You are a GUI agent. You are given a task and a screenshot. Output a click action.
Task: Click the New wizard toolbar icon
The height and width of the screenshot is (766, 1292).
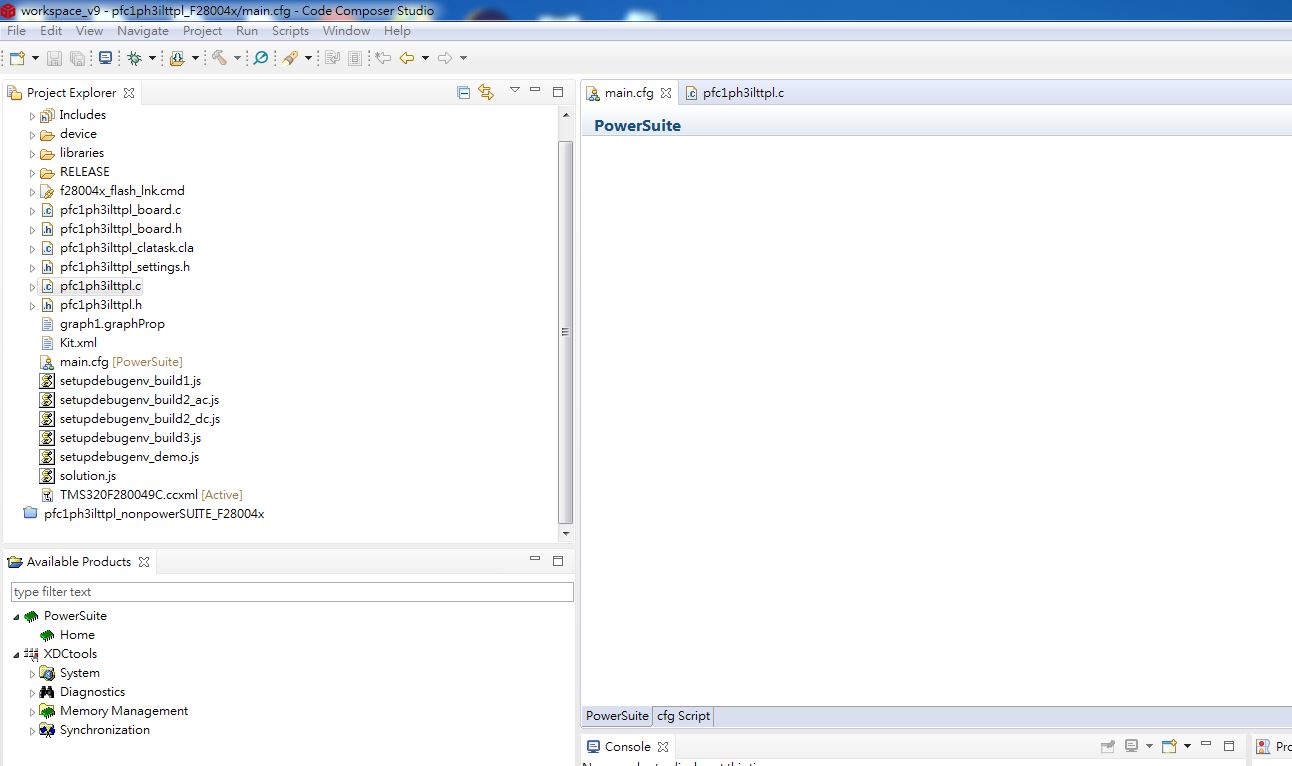(17, 58)
